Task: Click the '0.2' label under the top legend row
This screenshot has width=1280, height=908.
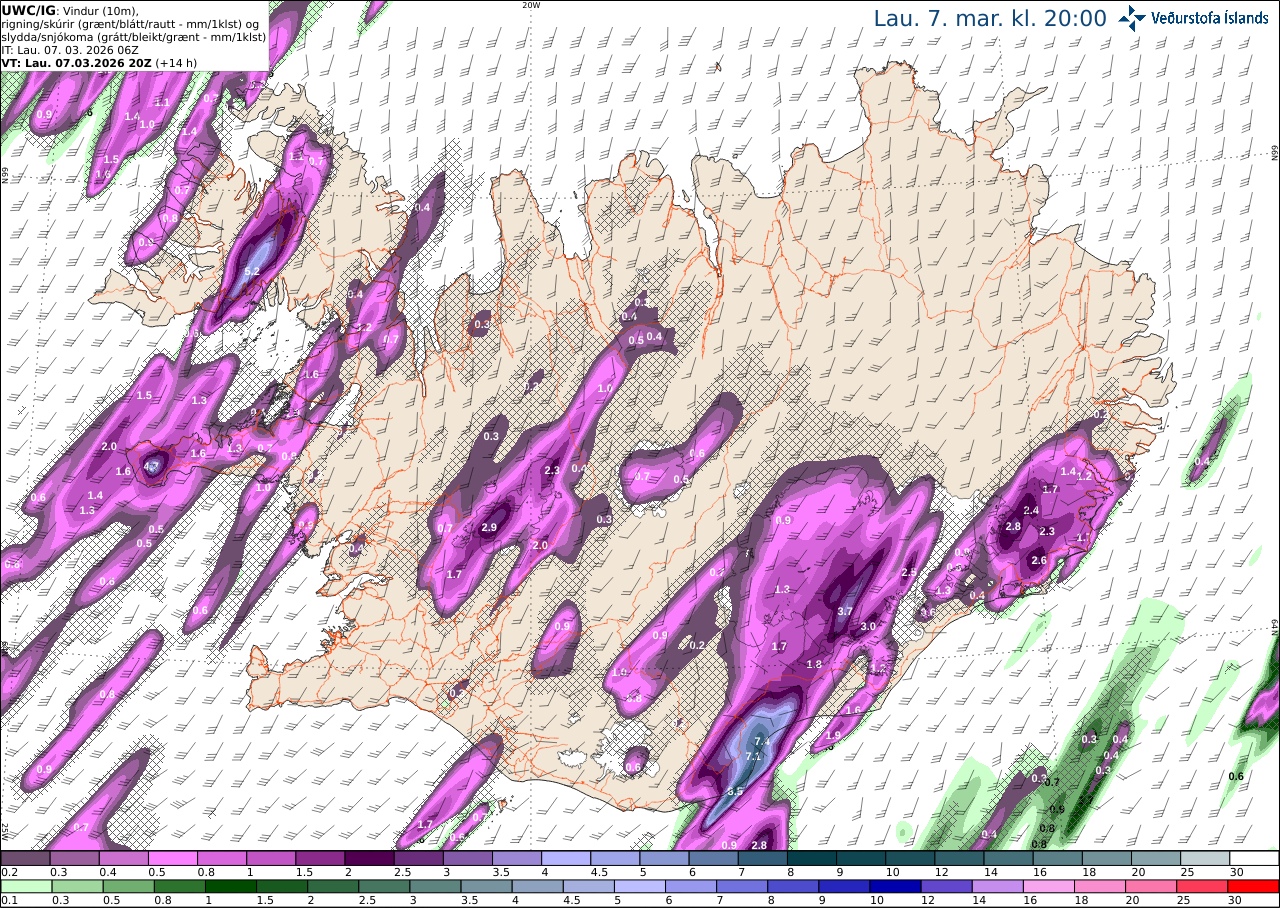Action: (8, 872)
